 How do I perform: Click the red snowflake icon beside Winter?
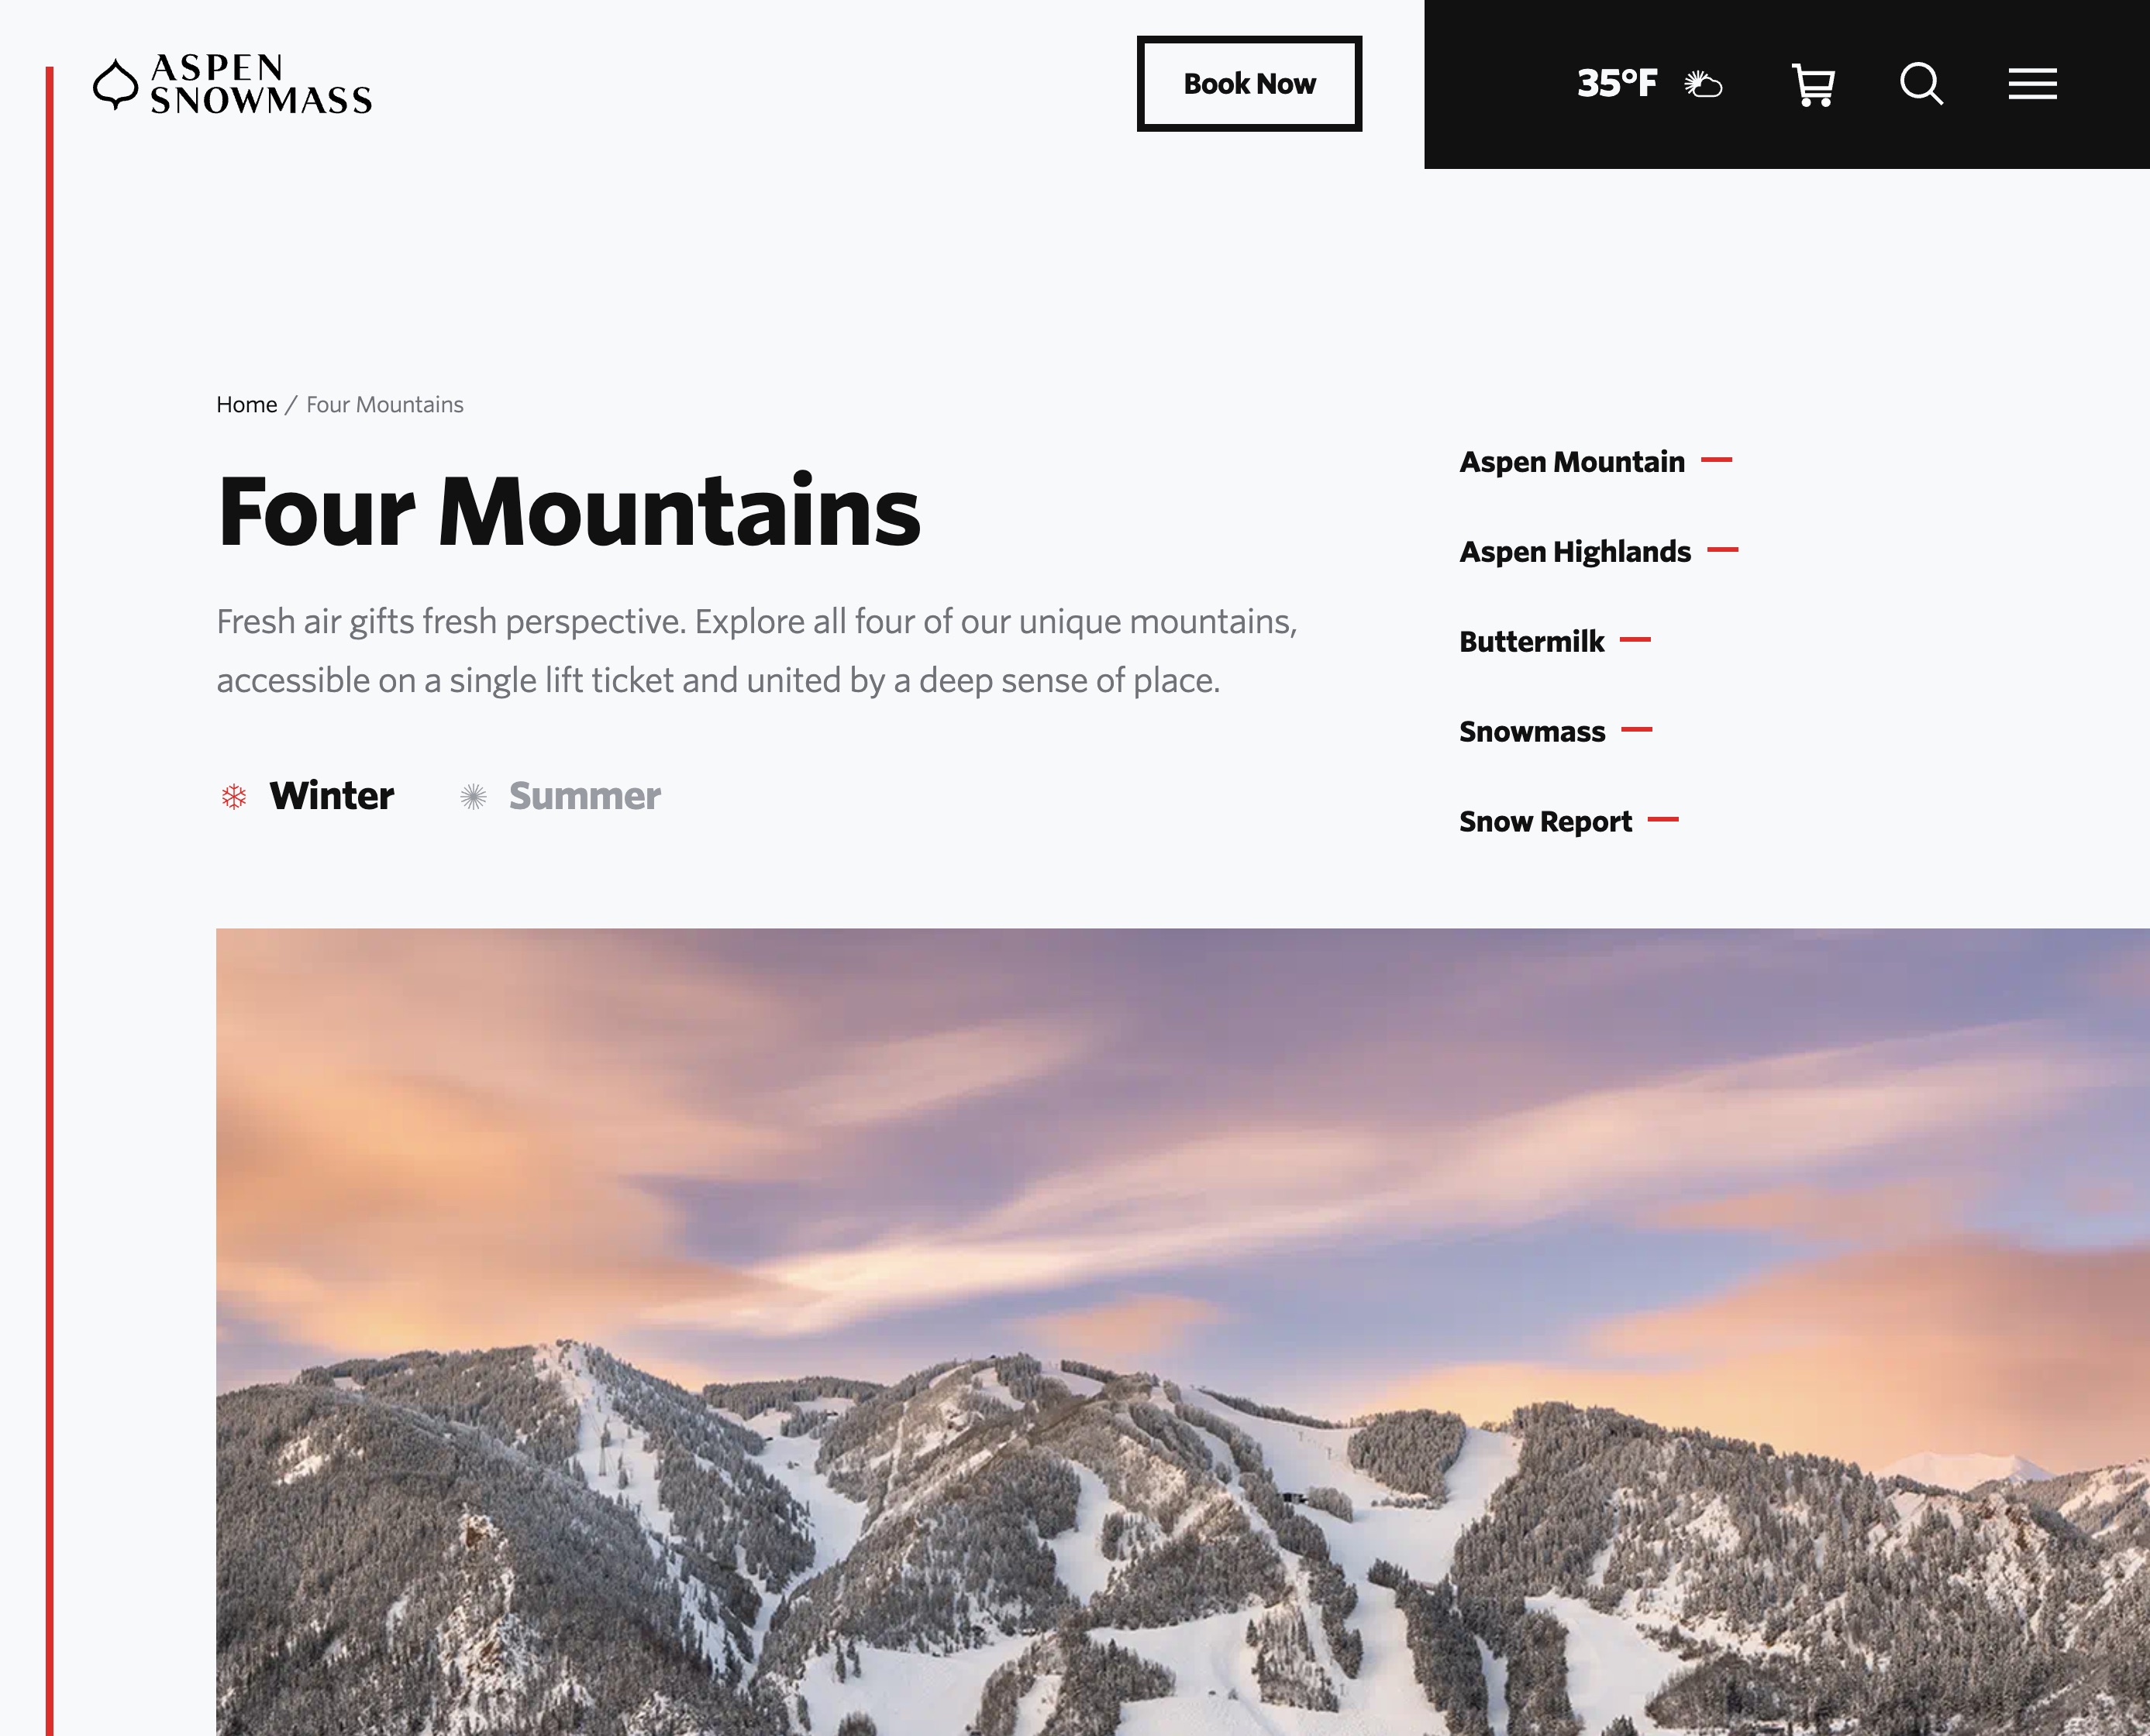coord(234,796)
